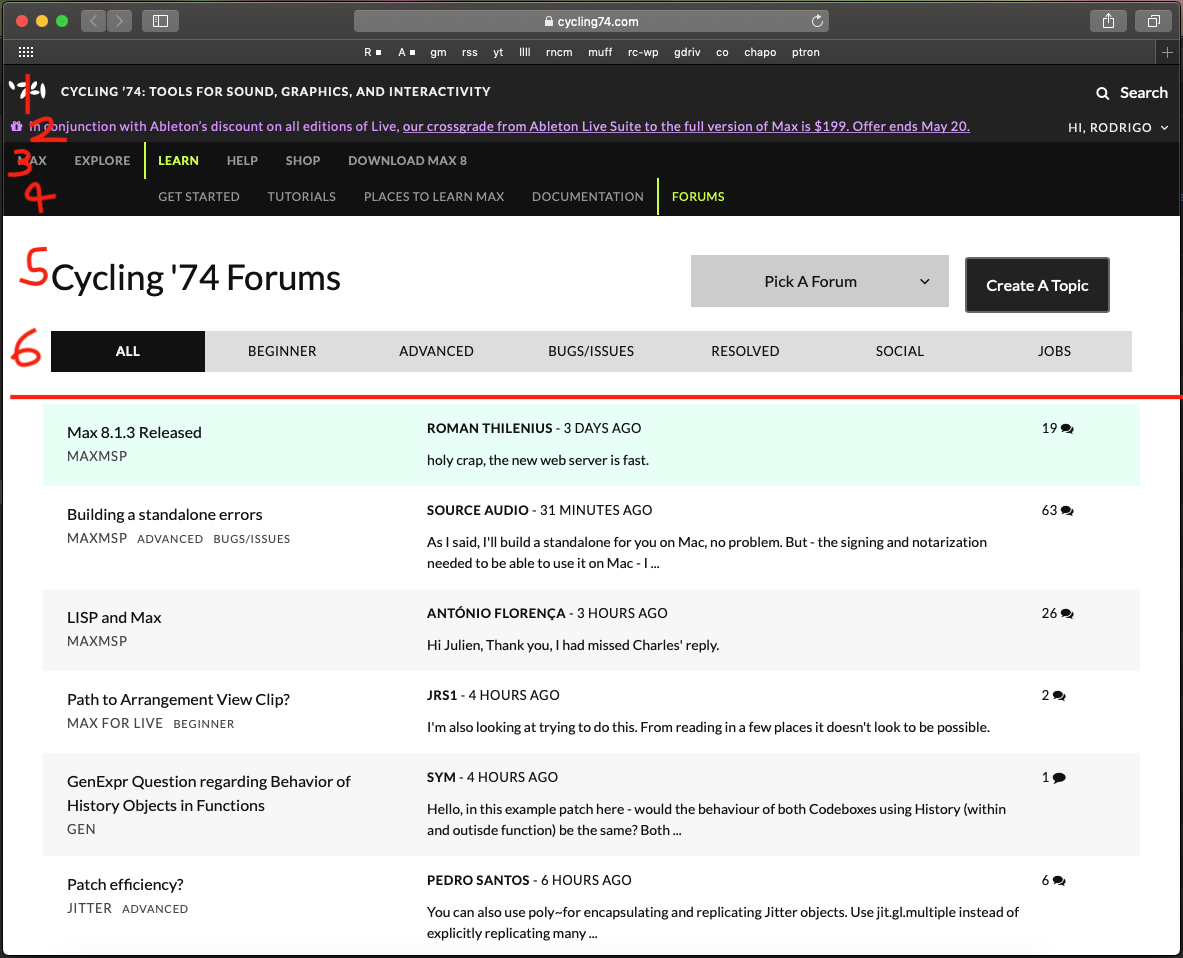
Task: Click the MAX FOR LIVE category tag
Action: (115, 723)
